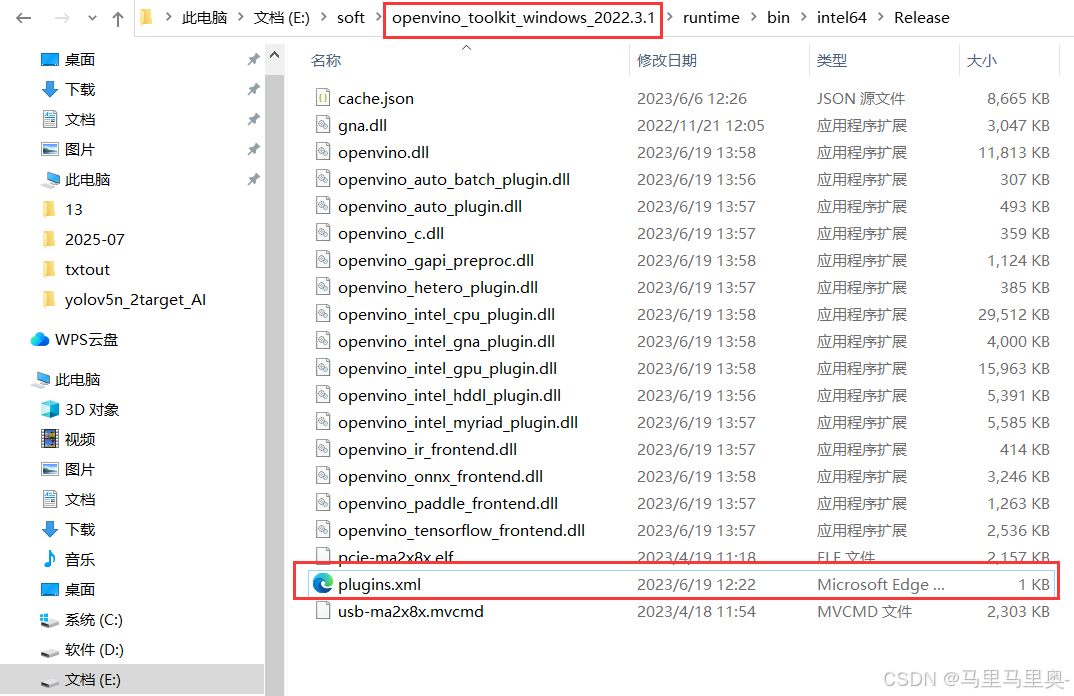The image size is (1074, 696).
Task: Open WPS云盘 cloud icon
Action: point(40,339)
